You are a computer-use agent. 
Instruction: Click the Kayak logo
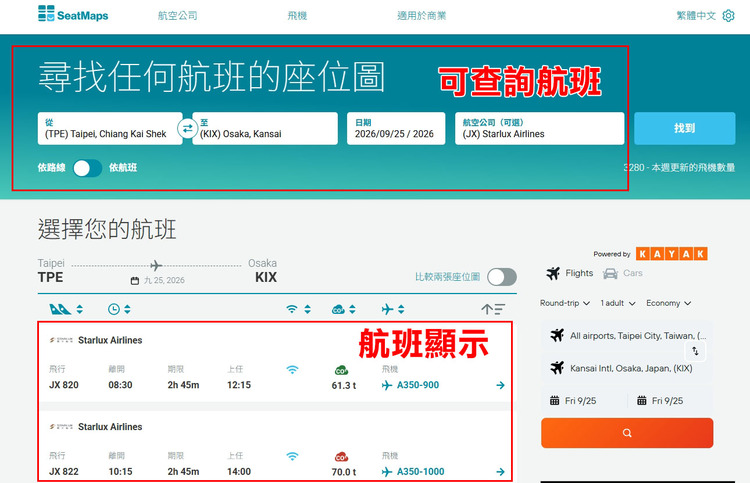[x=672, y=254]
